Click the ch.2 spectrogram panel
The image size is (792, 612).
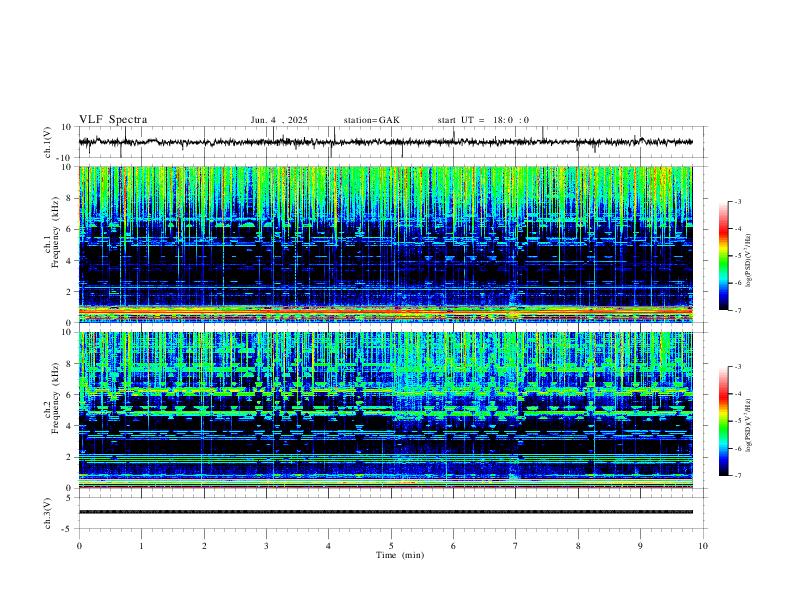point(385,410)
